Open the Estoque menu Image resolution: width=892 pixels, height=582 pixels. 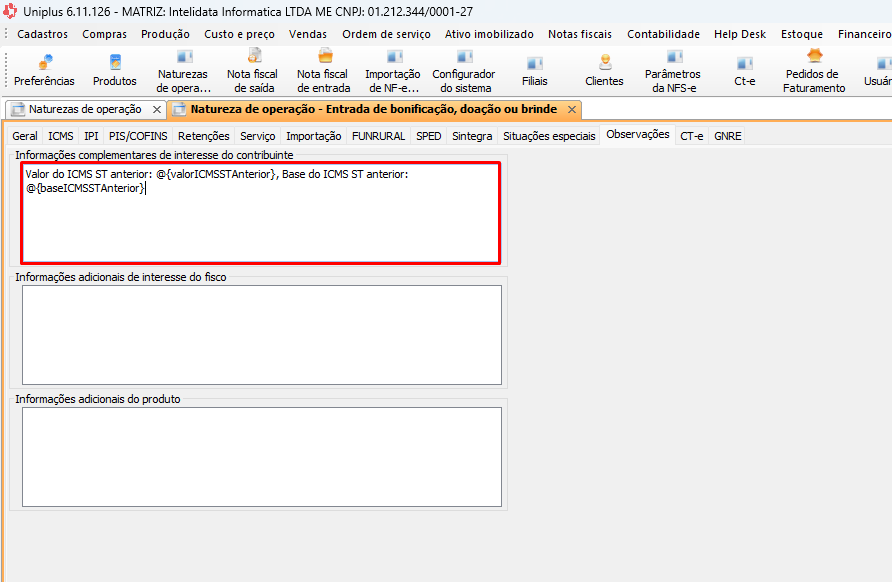tap(802, 34)
